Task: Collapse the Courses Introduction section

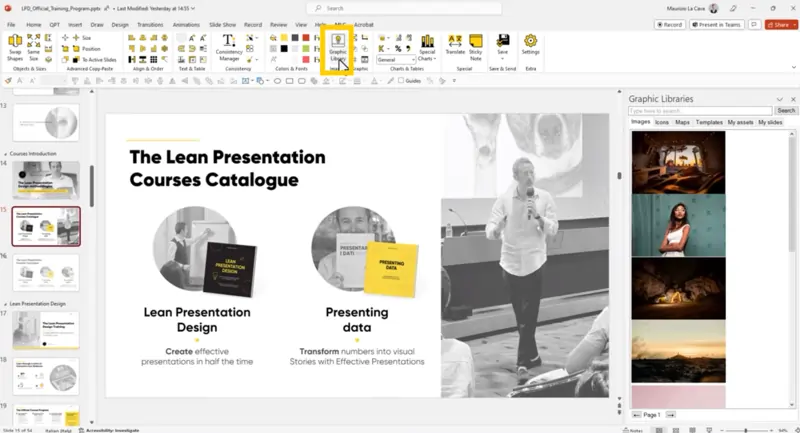Action: pos(6,154)
